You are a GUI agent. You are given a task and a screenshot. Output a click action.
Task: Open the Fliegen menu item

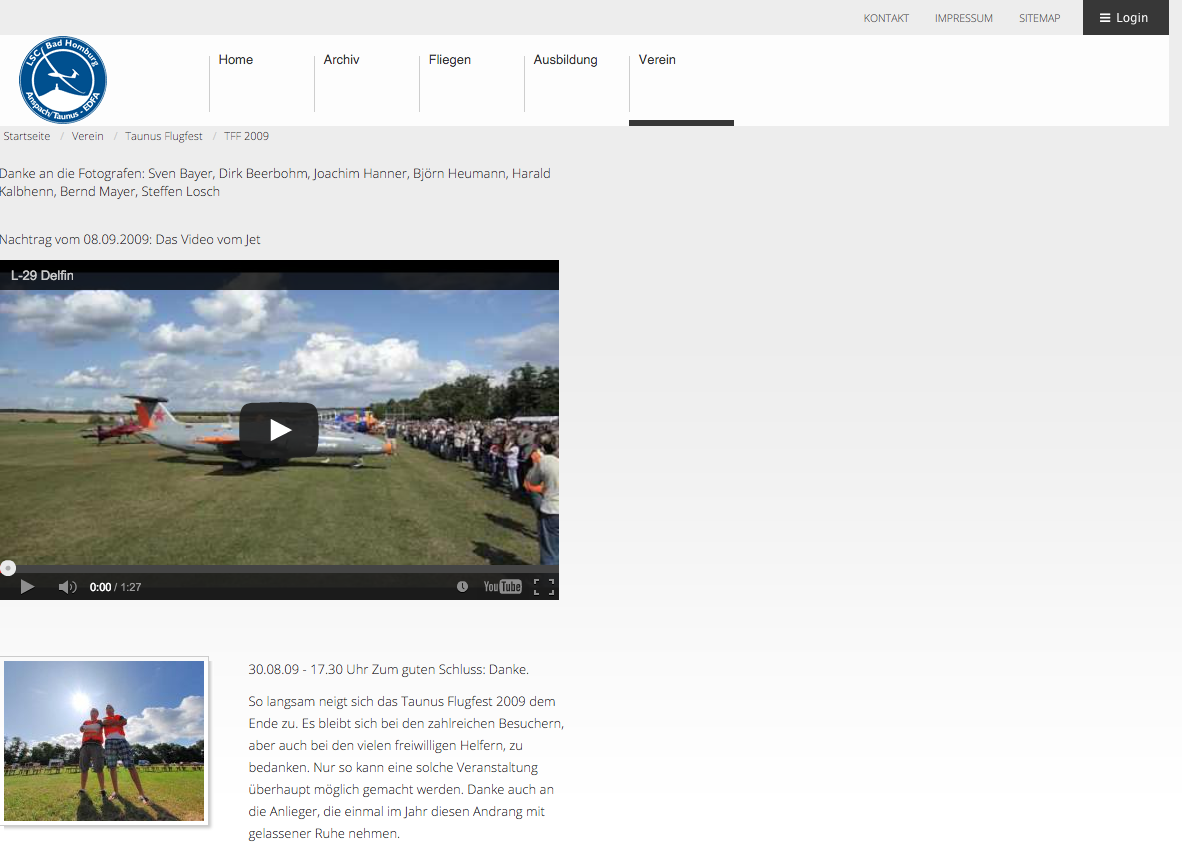449,60
